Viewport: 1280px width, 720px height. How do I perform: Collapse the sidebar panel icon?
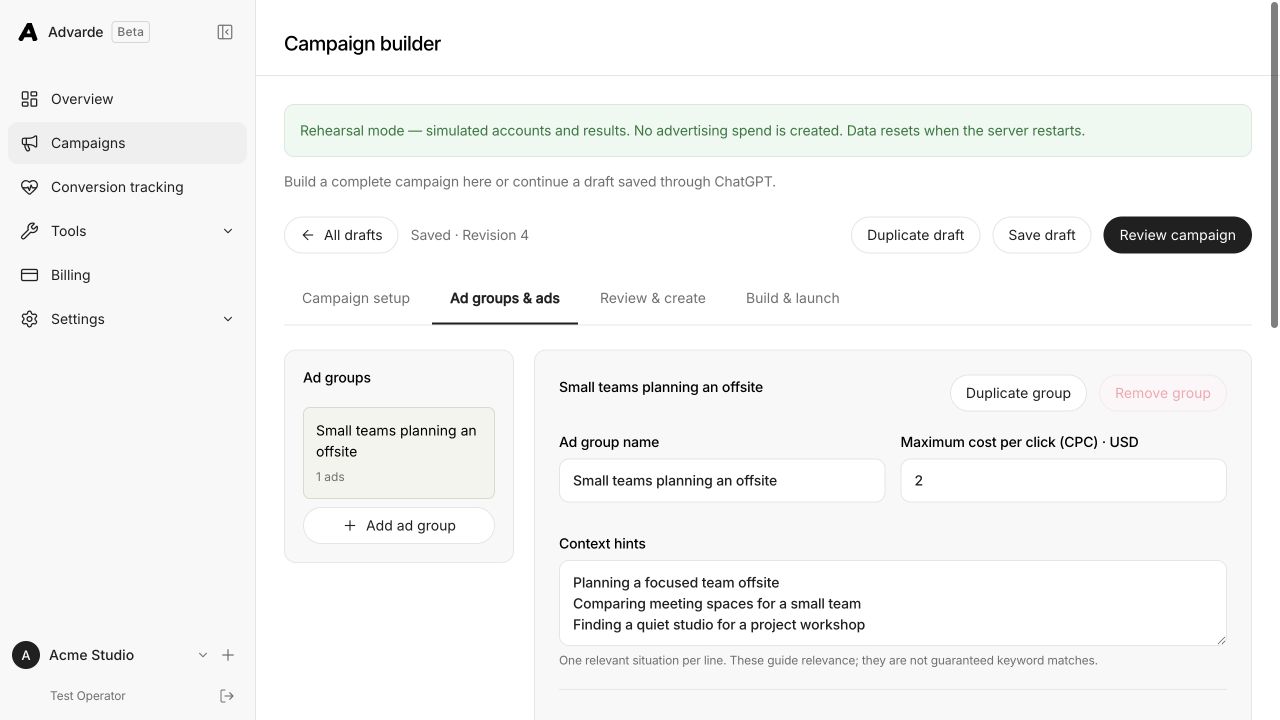click(x=225, y=32)
